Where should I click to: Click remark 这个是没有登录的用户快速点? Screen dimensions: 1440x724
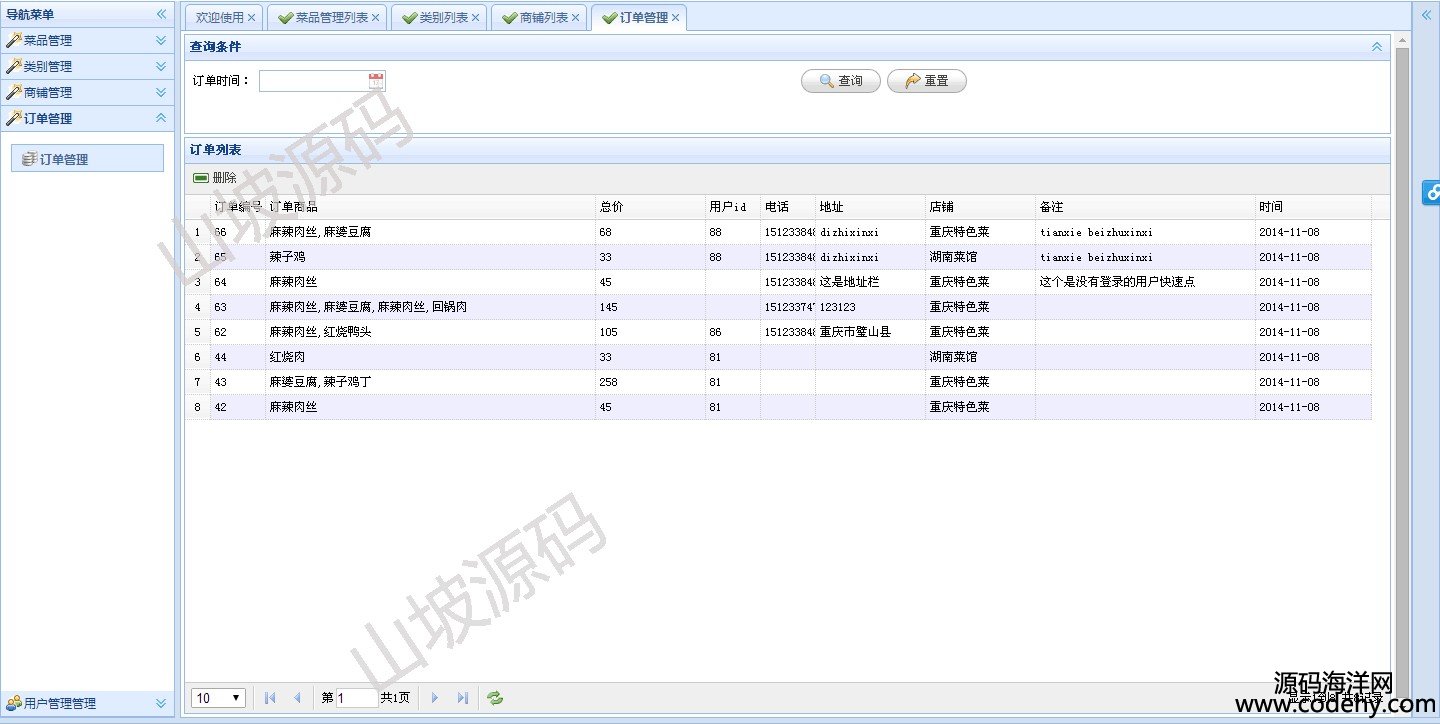[x=1145, y=282]
